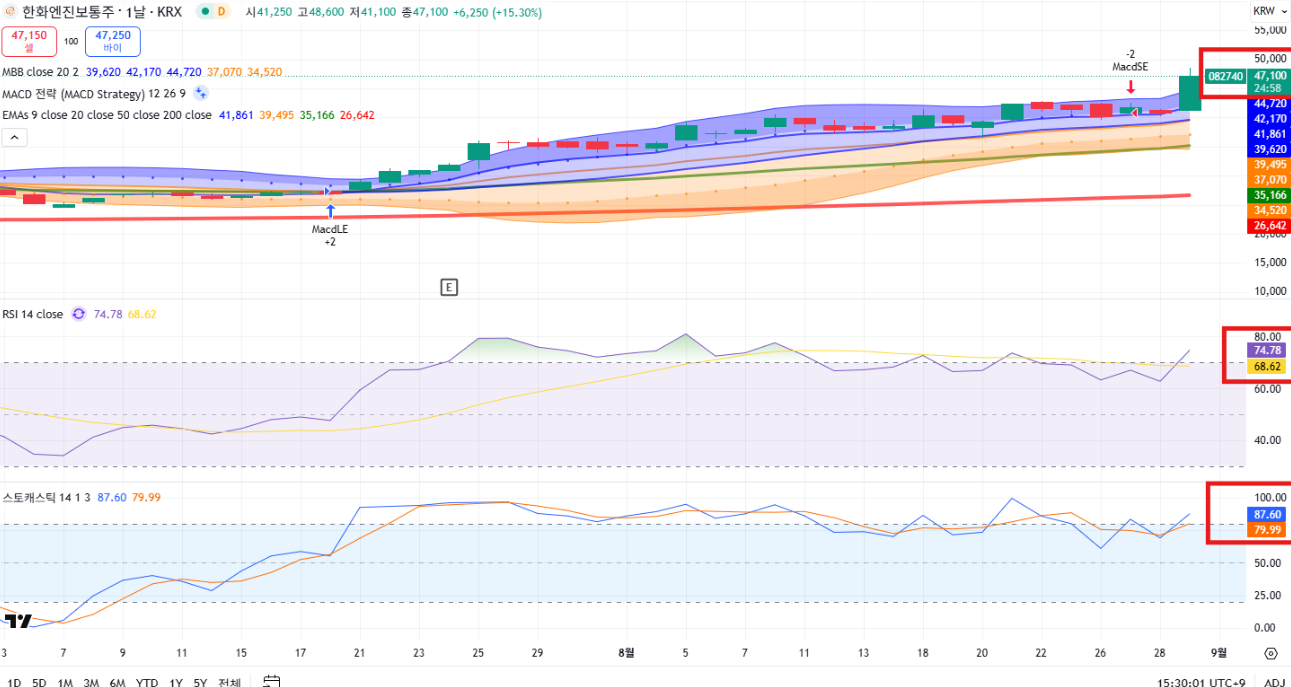This screenshot has width=1291, height=687.
Task: Click the 082740 symbol price label
Action: coord(1225,76)
